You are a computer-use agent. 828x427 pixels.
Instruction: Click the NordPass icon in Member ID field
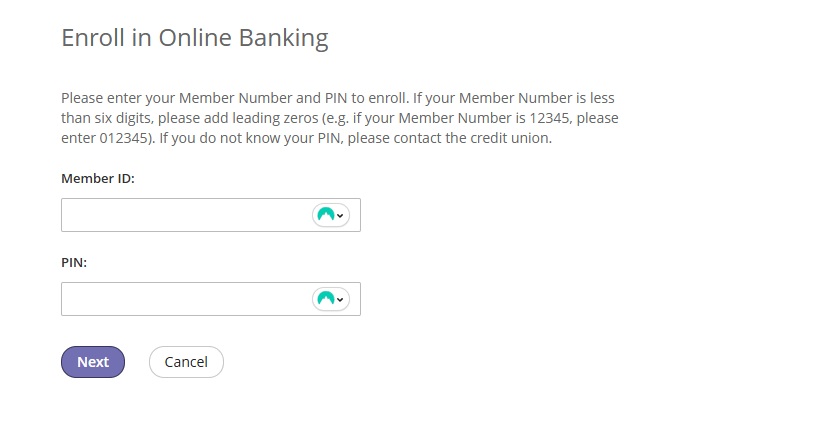(x=325, y=215)
